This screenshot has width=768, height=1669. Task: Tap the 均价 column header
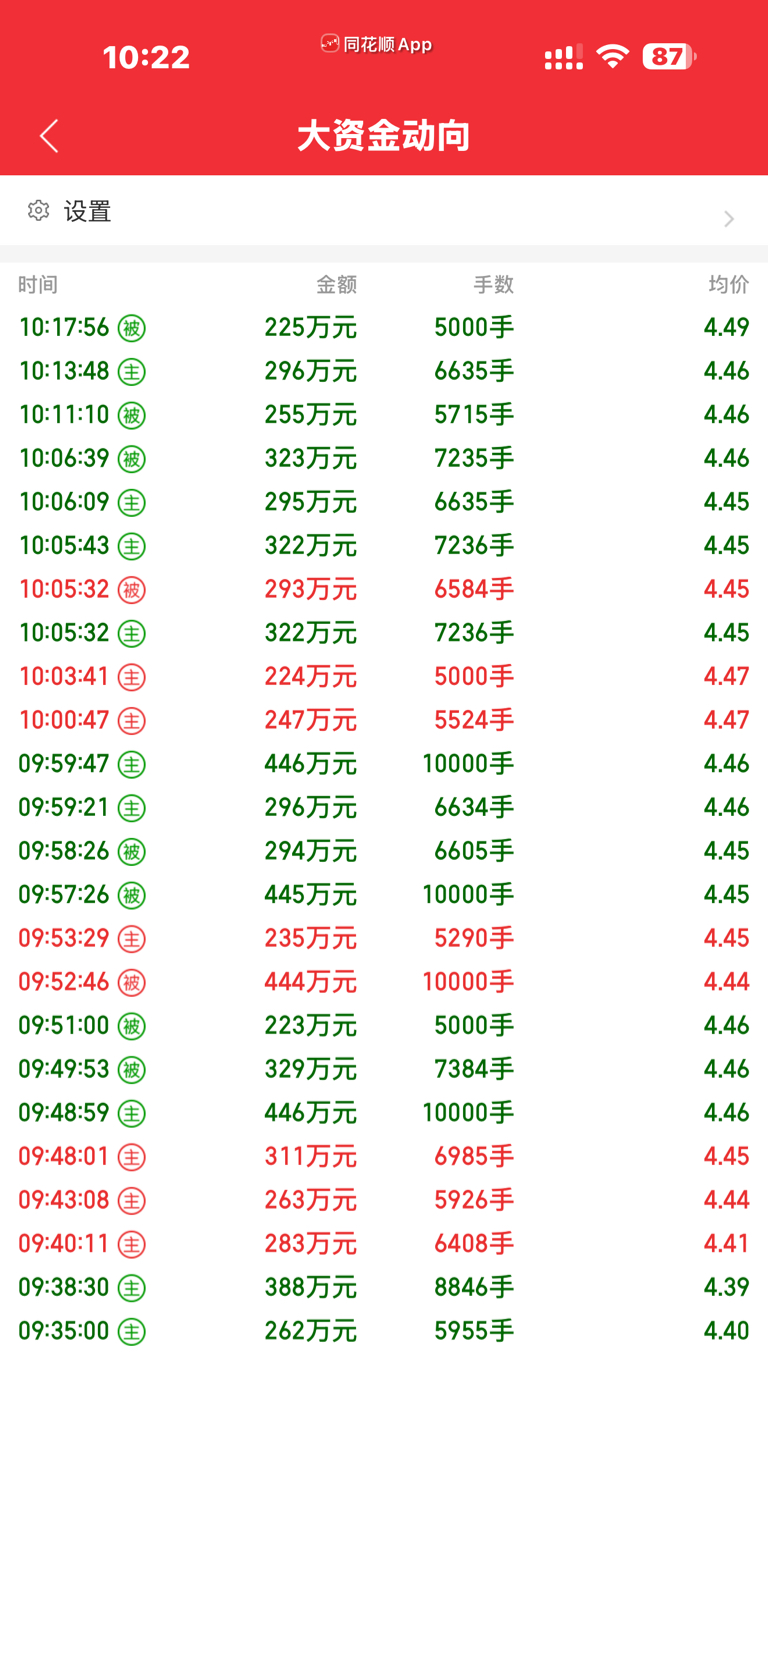728,285
